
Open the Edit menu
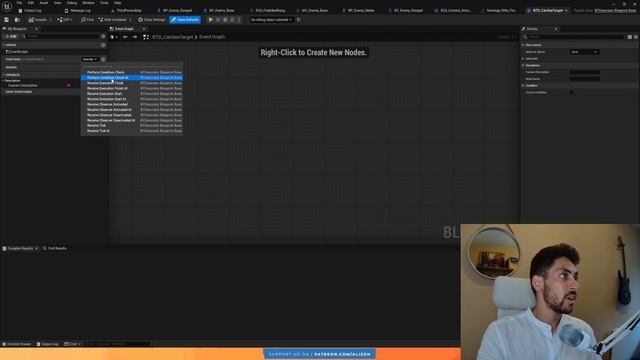(x=31, y=3)
